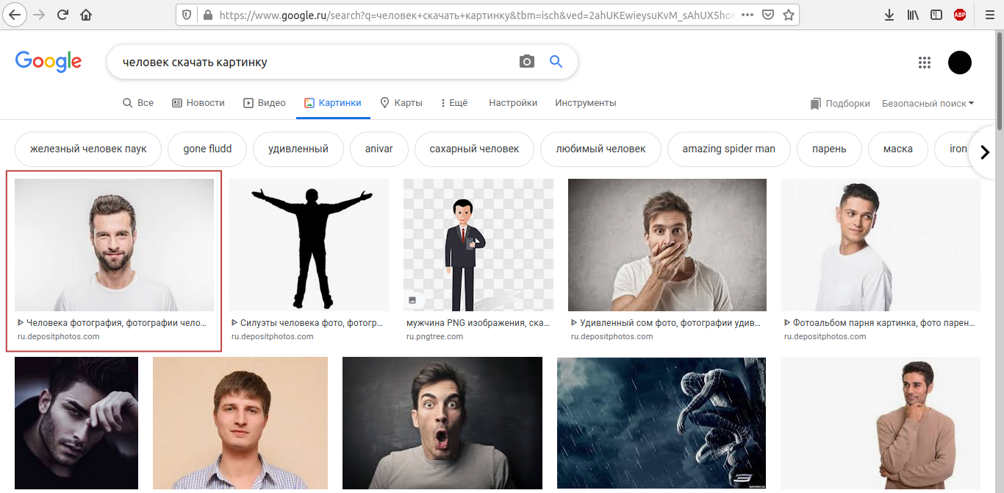This screenshot has width=1004, height=493.
Task: Toggle the Firefox sidebar icon
Action: pos(935,15)
